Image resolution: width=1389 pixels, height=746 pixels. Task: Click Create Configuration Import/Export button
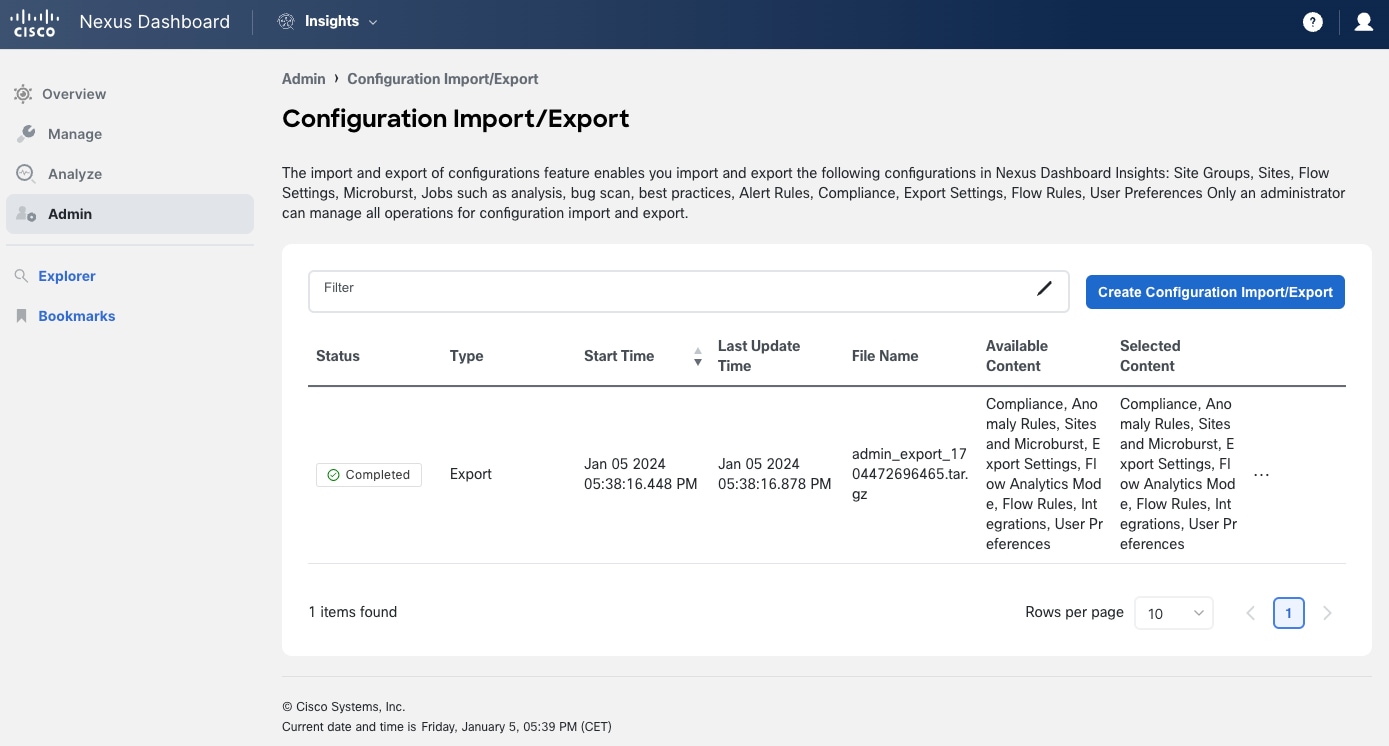click(x=1215, y=292)
